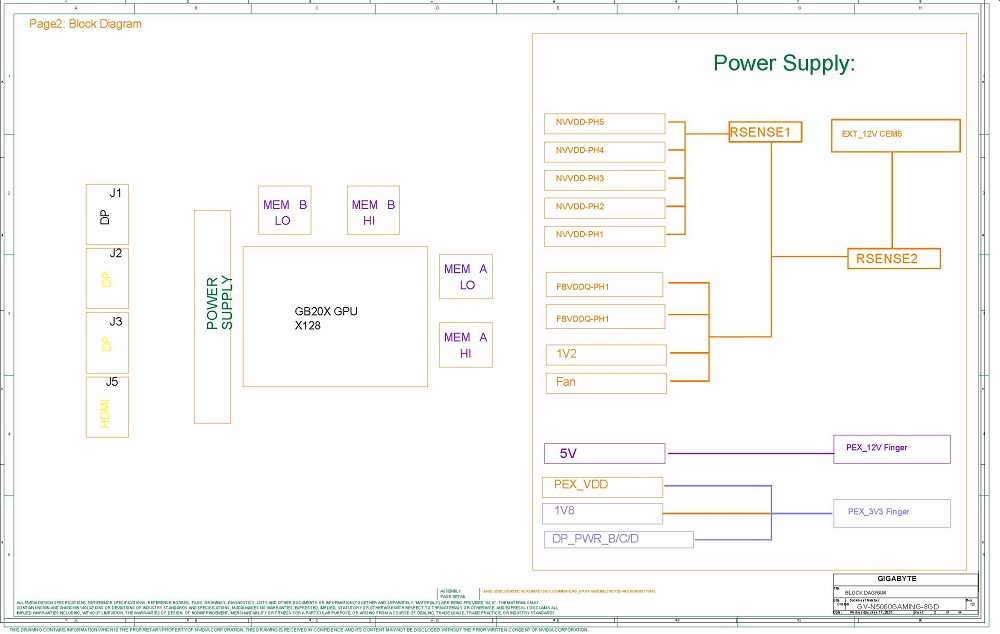
Task: Select the 1V2 rail box
Action: click(x=606, y=354)
